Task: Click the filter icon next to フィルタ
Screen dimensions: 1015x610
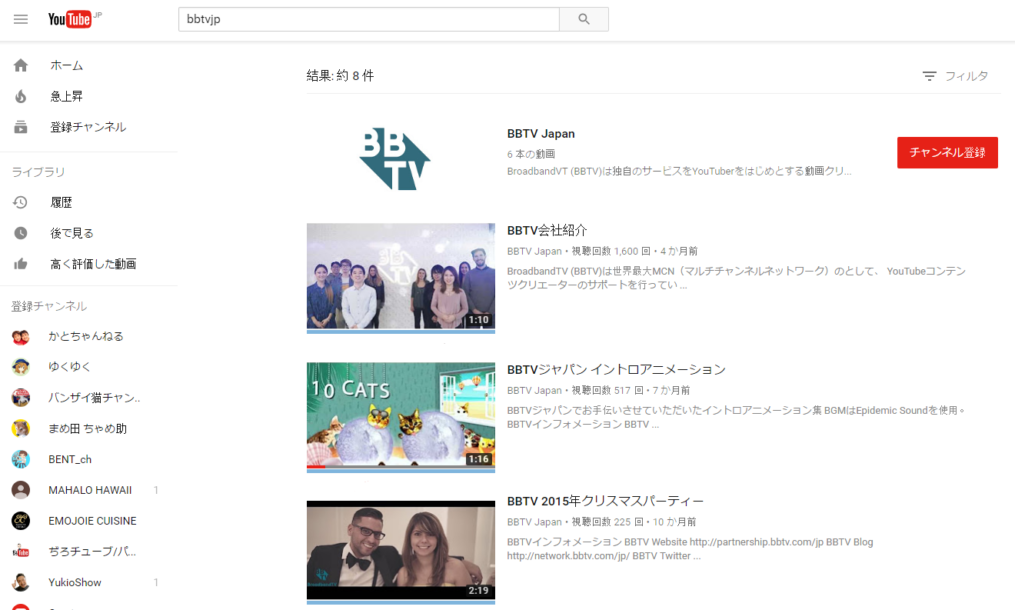Action: coord(930,76)
